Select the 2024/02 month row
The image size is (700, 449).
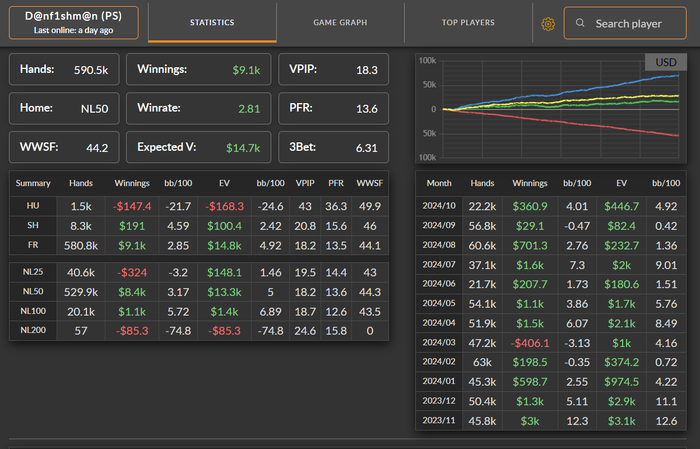pyautogui.click(x=551, y=362)
